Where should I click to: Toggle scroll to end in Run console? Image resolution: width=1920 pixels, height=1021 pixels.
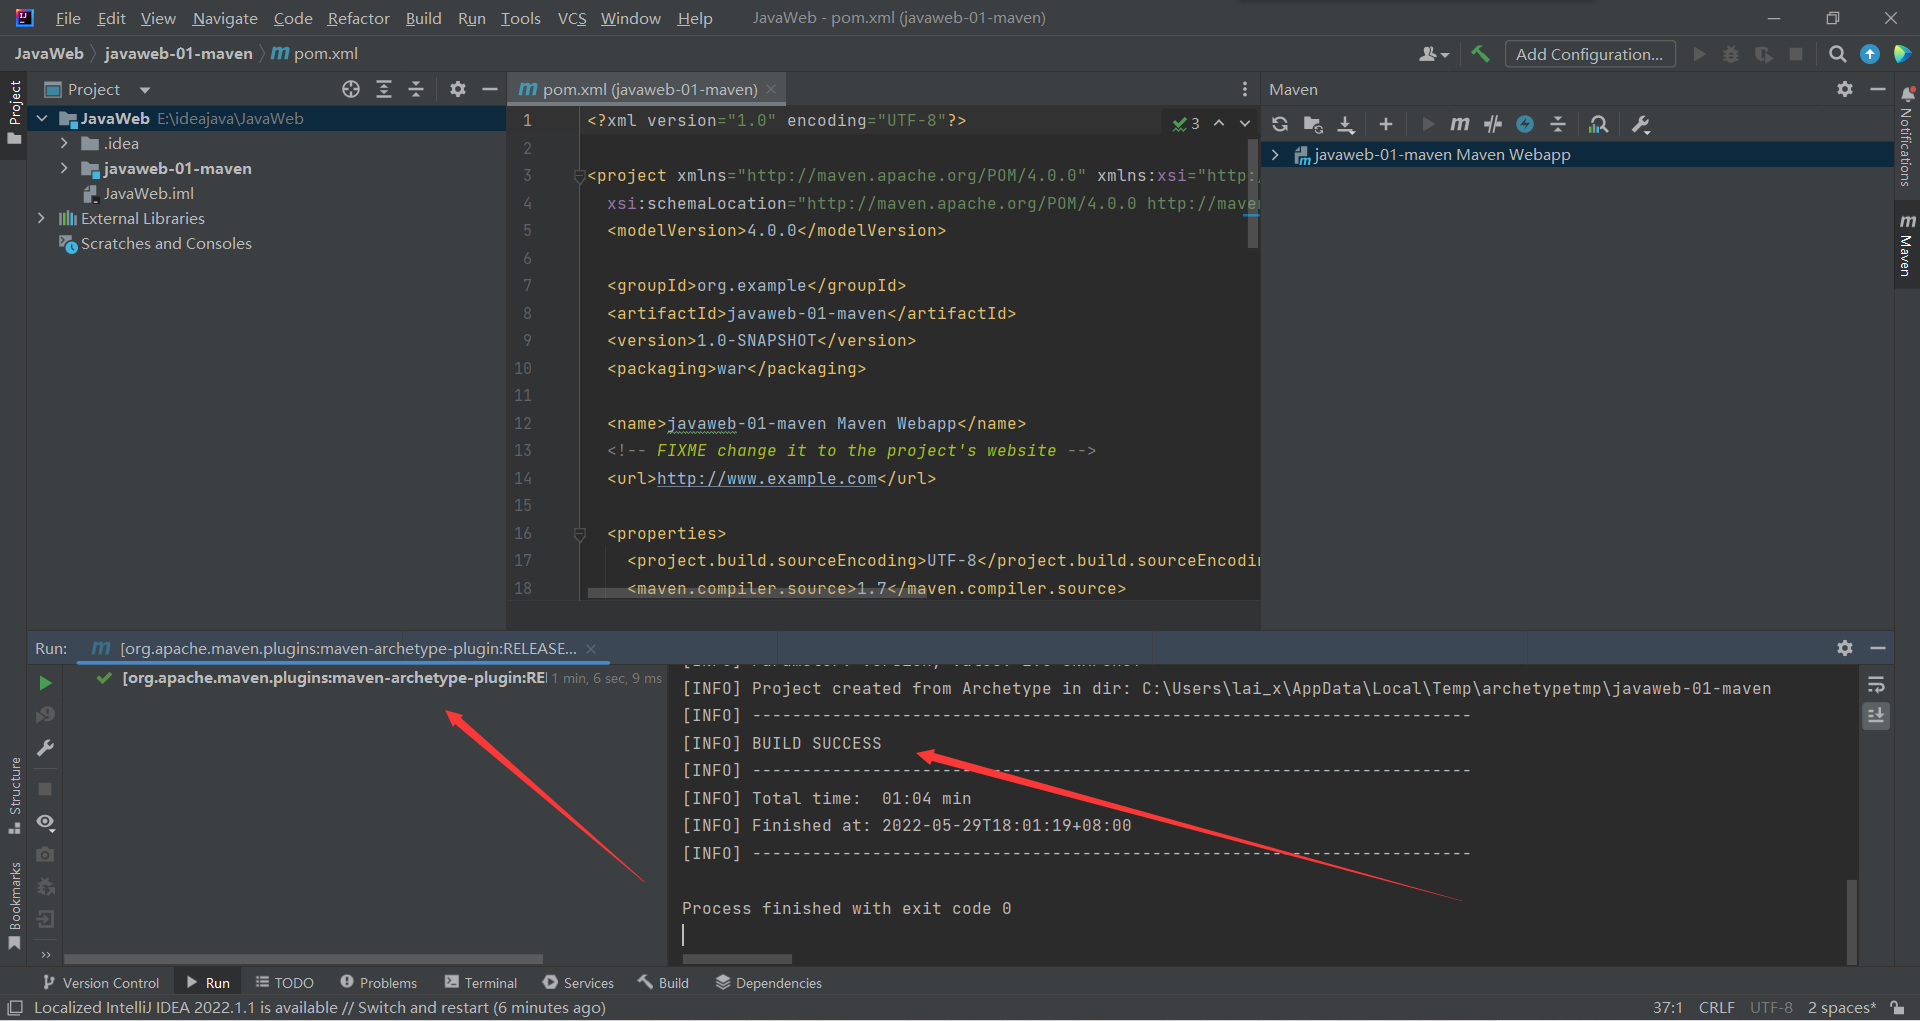click(1876, 716)
